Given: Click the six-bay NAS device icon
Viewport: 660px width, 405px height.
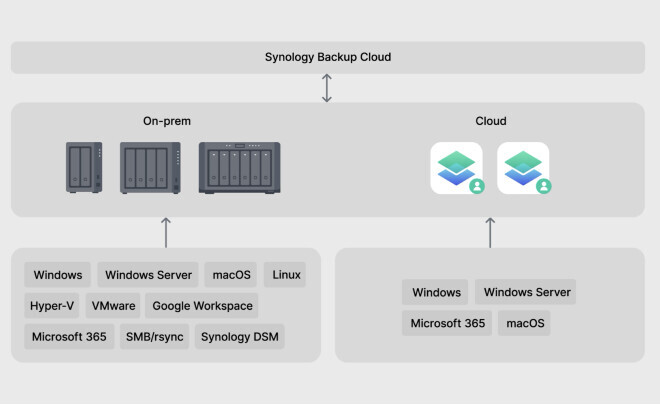Looking at the screenshot, I should coord(240,168).
